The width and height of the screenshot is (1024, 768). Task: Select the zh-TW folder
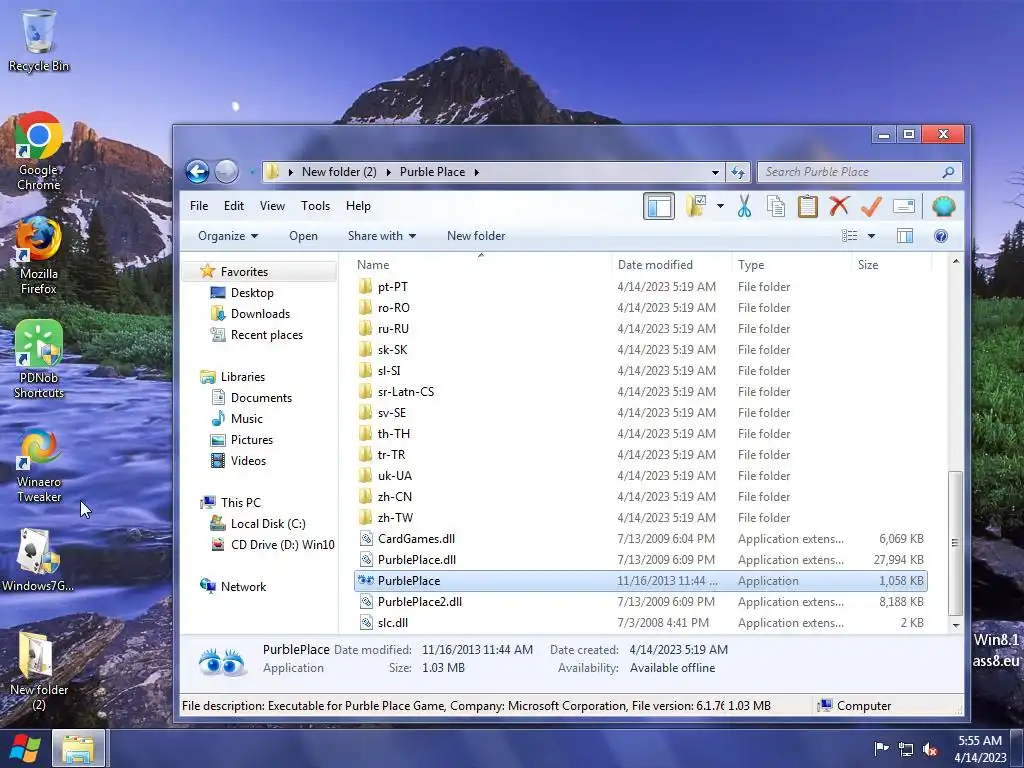coord(641,518)
